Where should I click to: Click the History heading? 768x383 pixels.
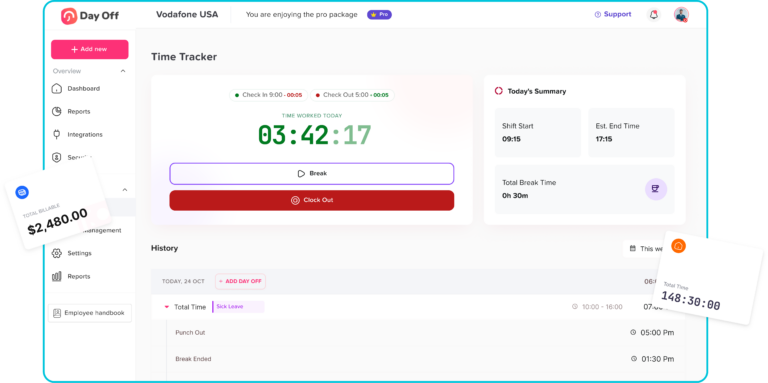tap(165, 248)
